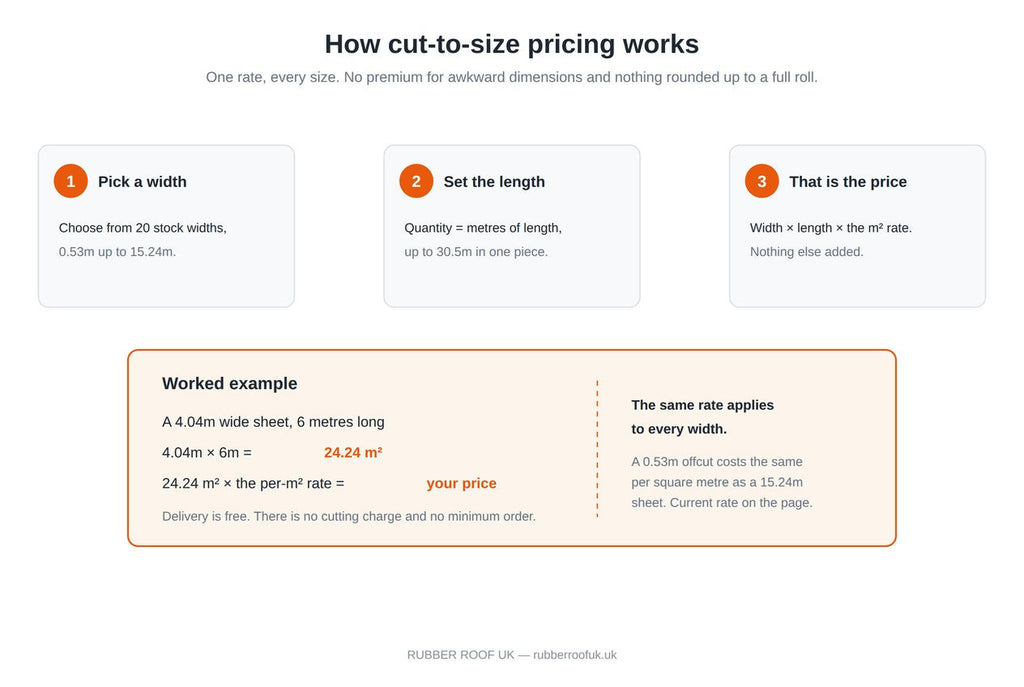Click 'The same rate applies to every width' heading
1024x687 pixels.
(x=702, y=417)
